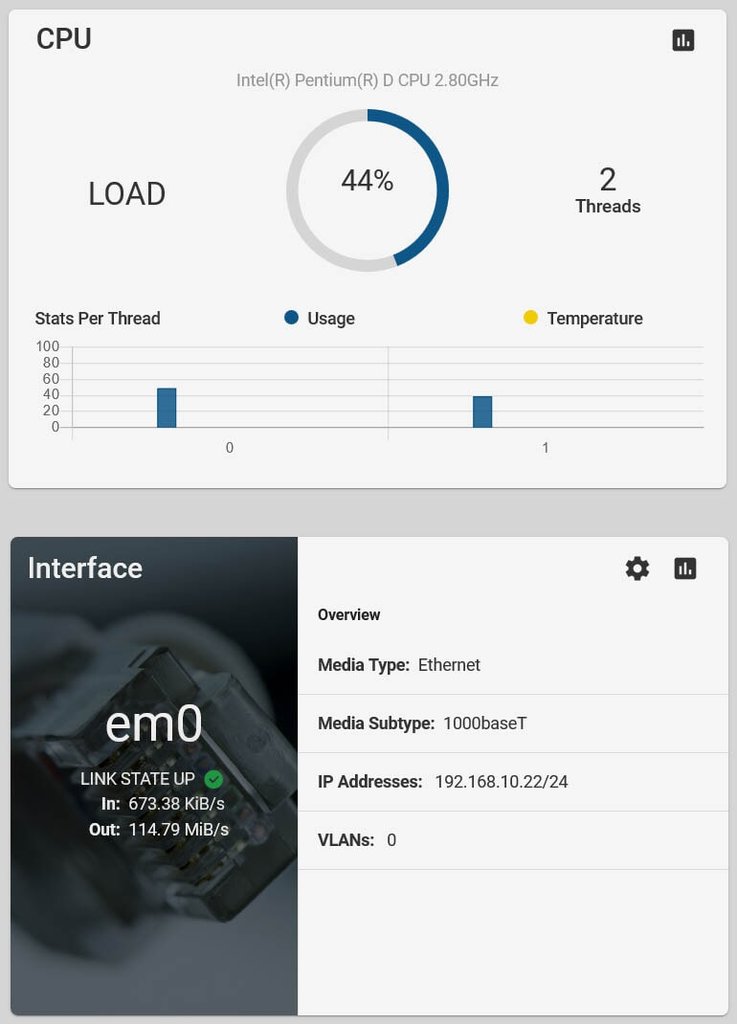Open CPU reports chart icon
Viewport: 737px width, 1024px height.
(x=683, y=40)
